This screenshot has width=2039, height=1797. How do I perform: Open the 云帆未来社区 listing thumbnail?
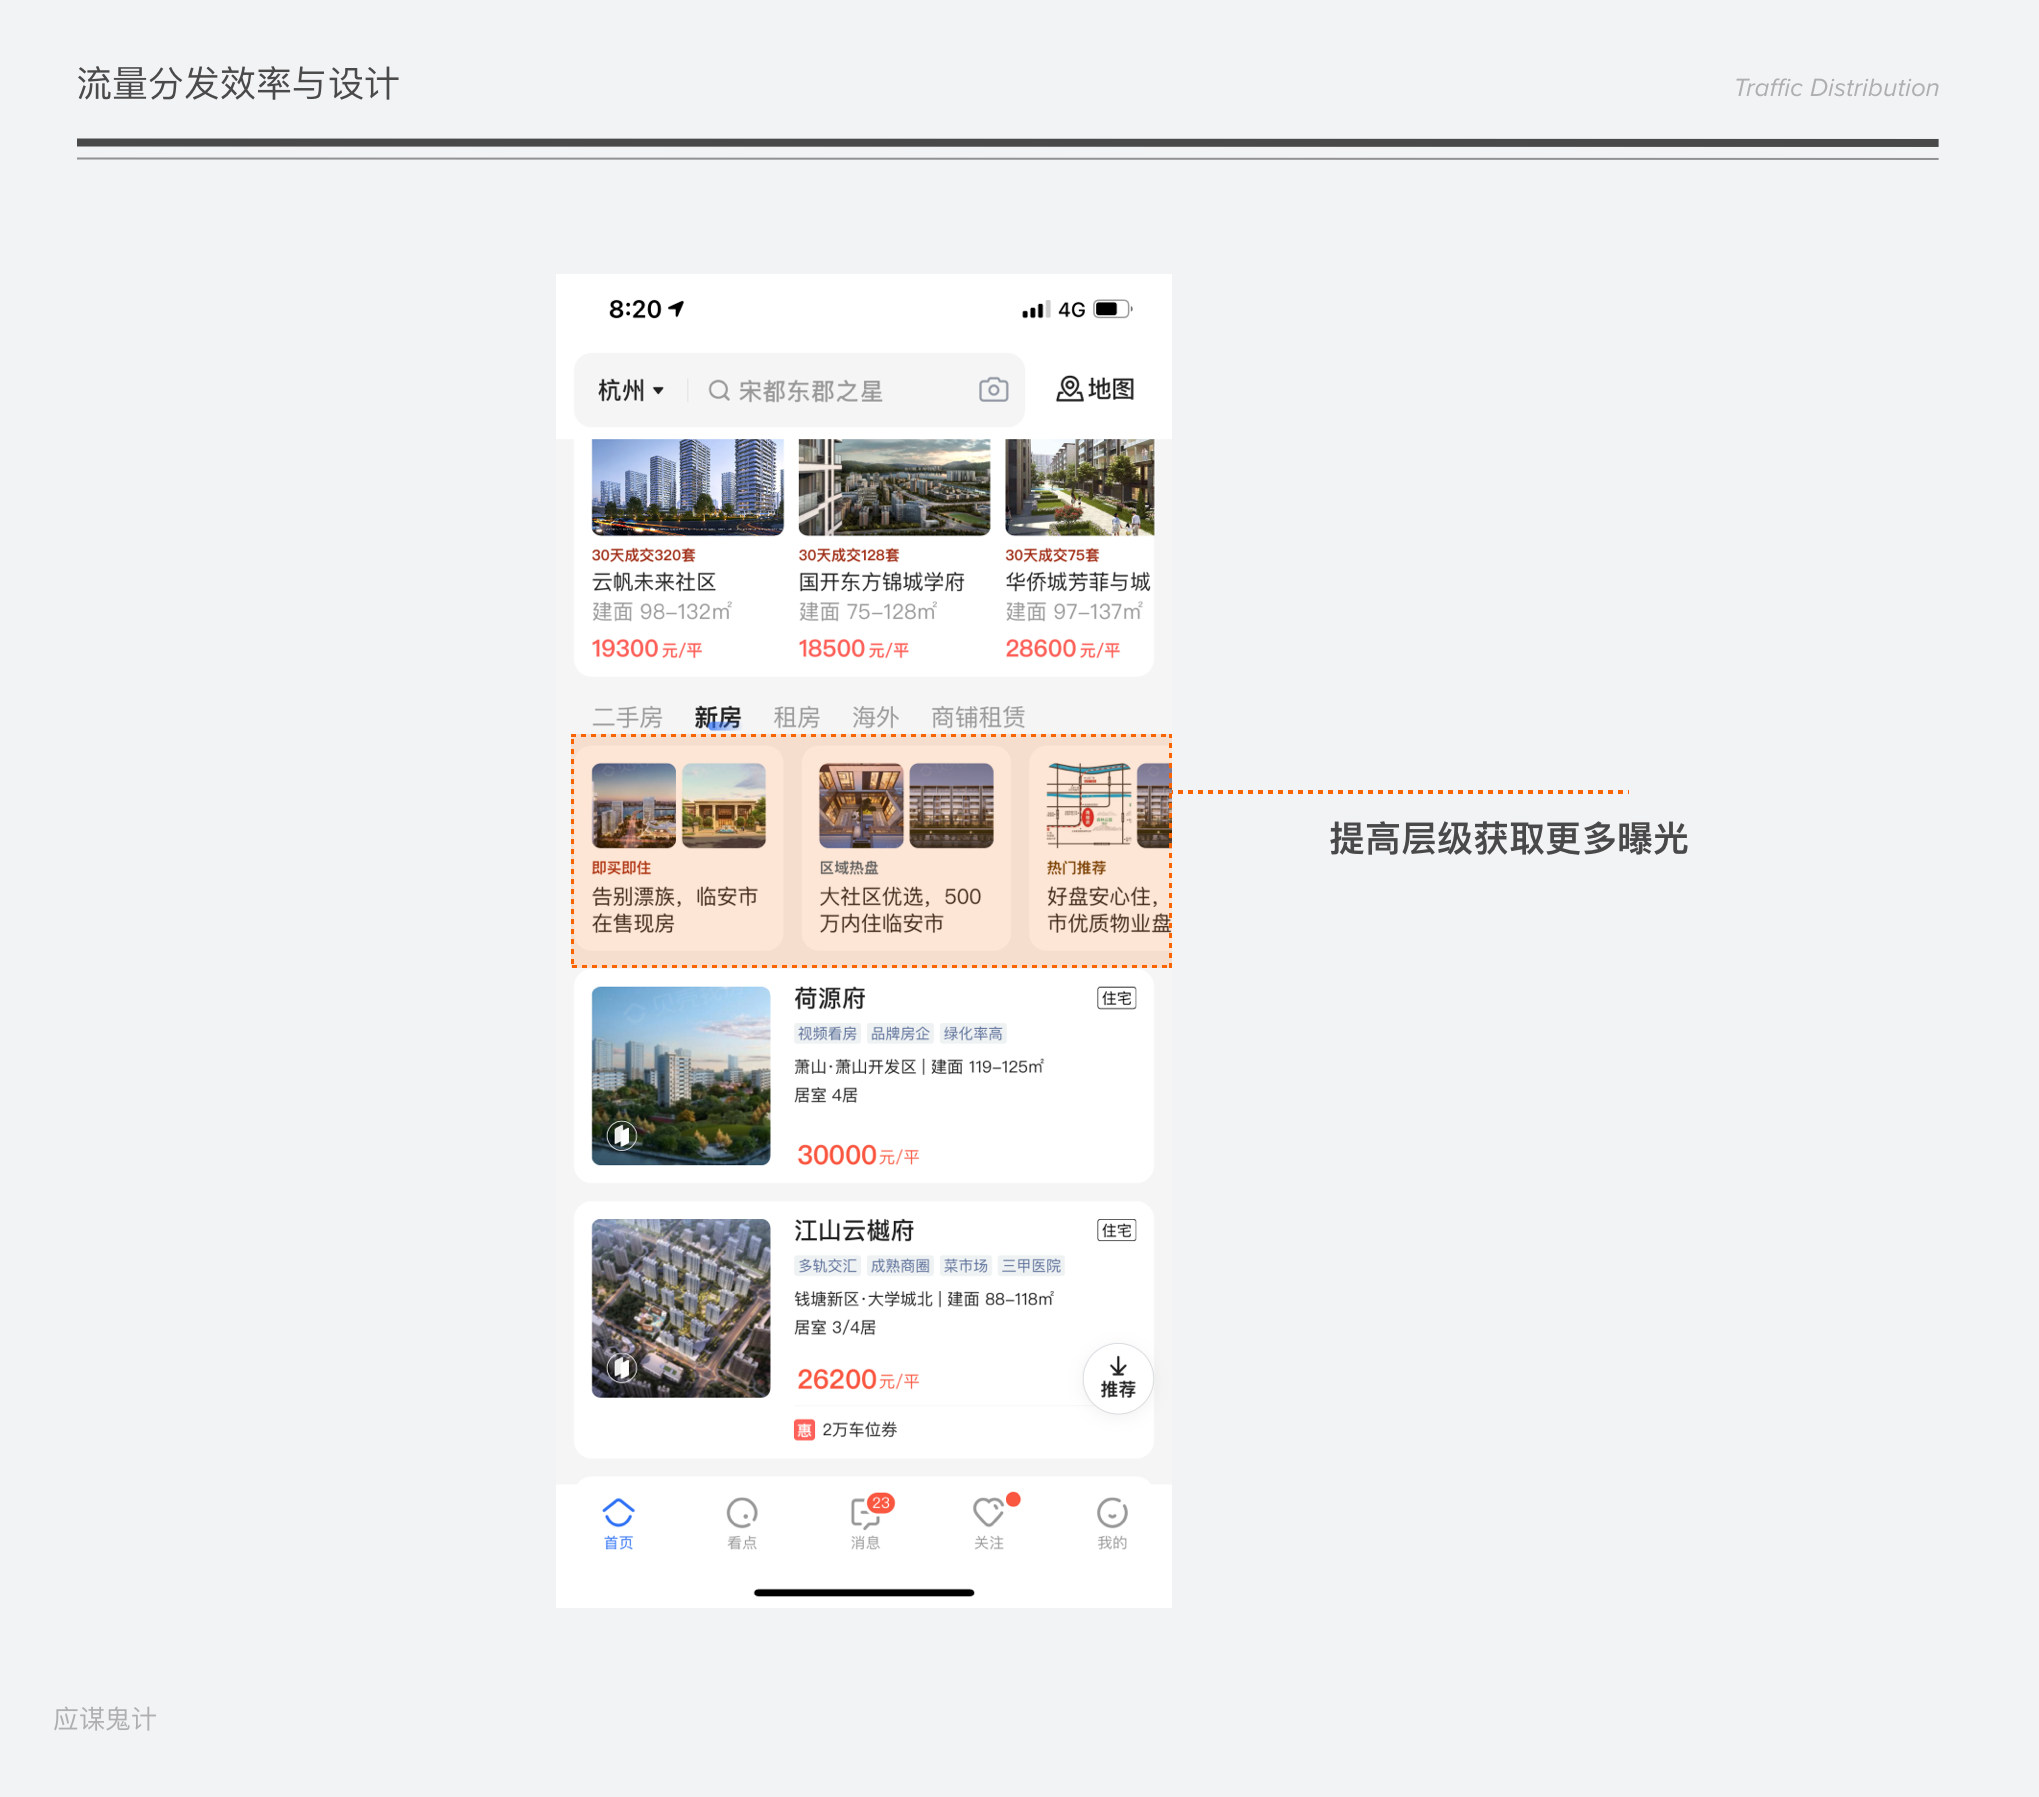tap(687, 487)
